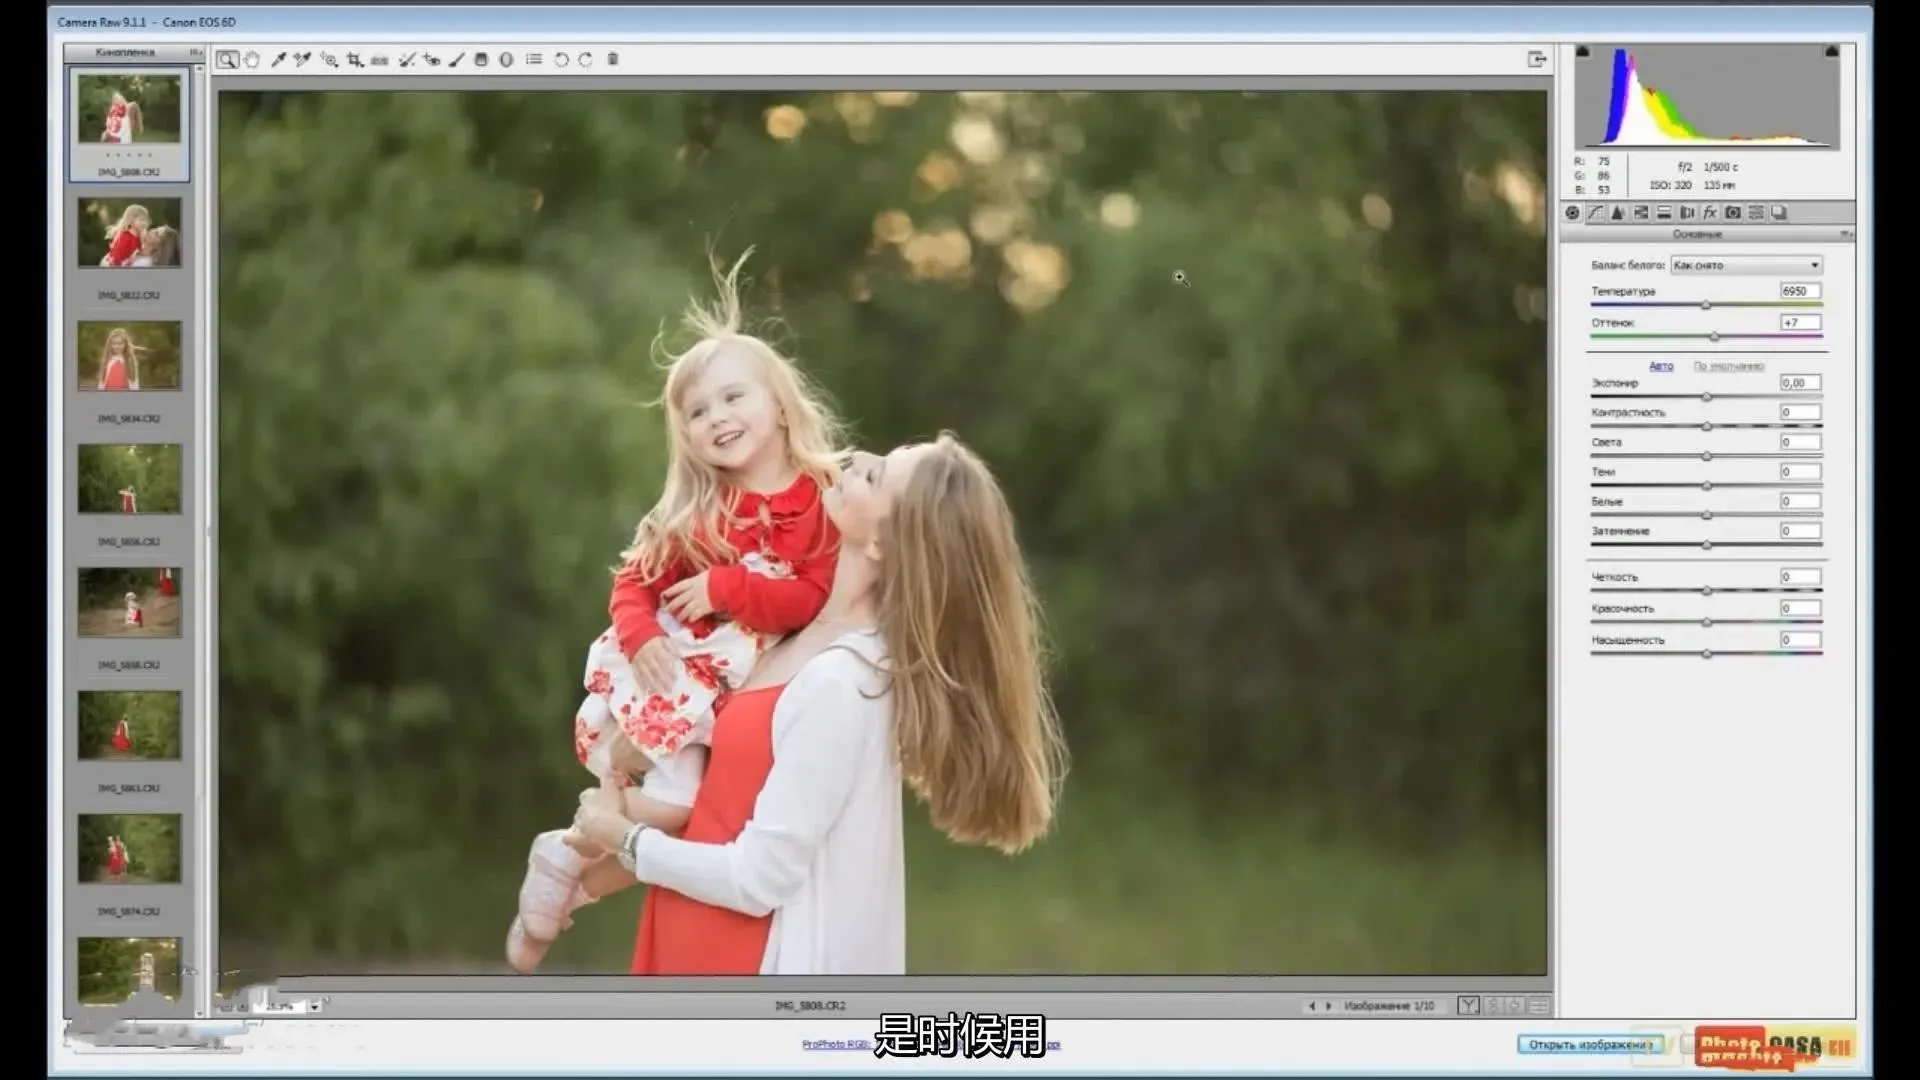Screen dimensions: 1920x1080
Task: Open the white balance dropdown
Action: (x=1746, y=265)
